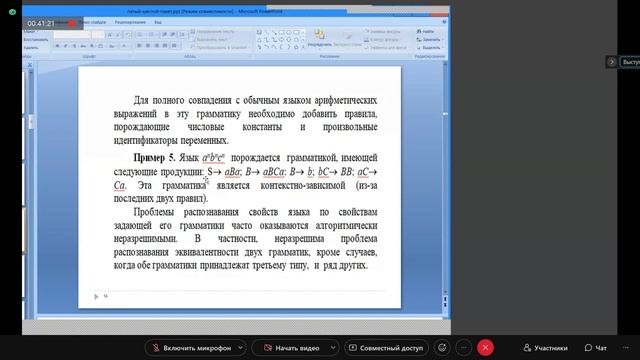The width and height of the screenshot is (640, 360).
Task: Open reactions smiley button
Action: [442, 348]
